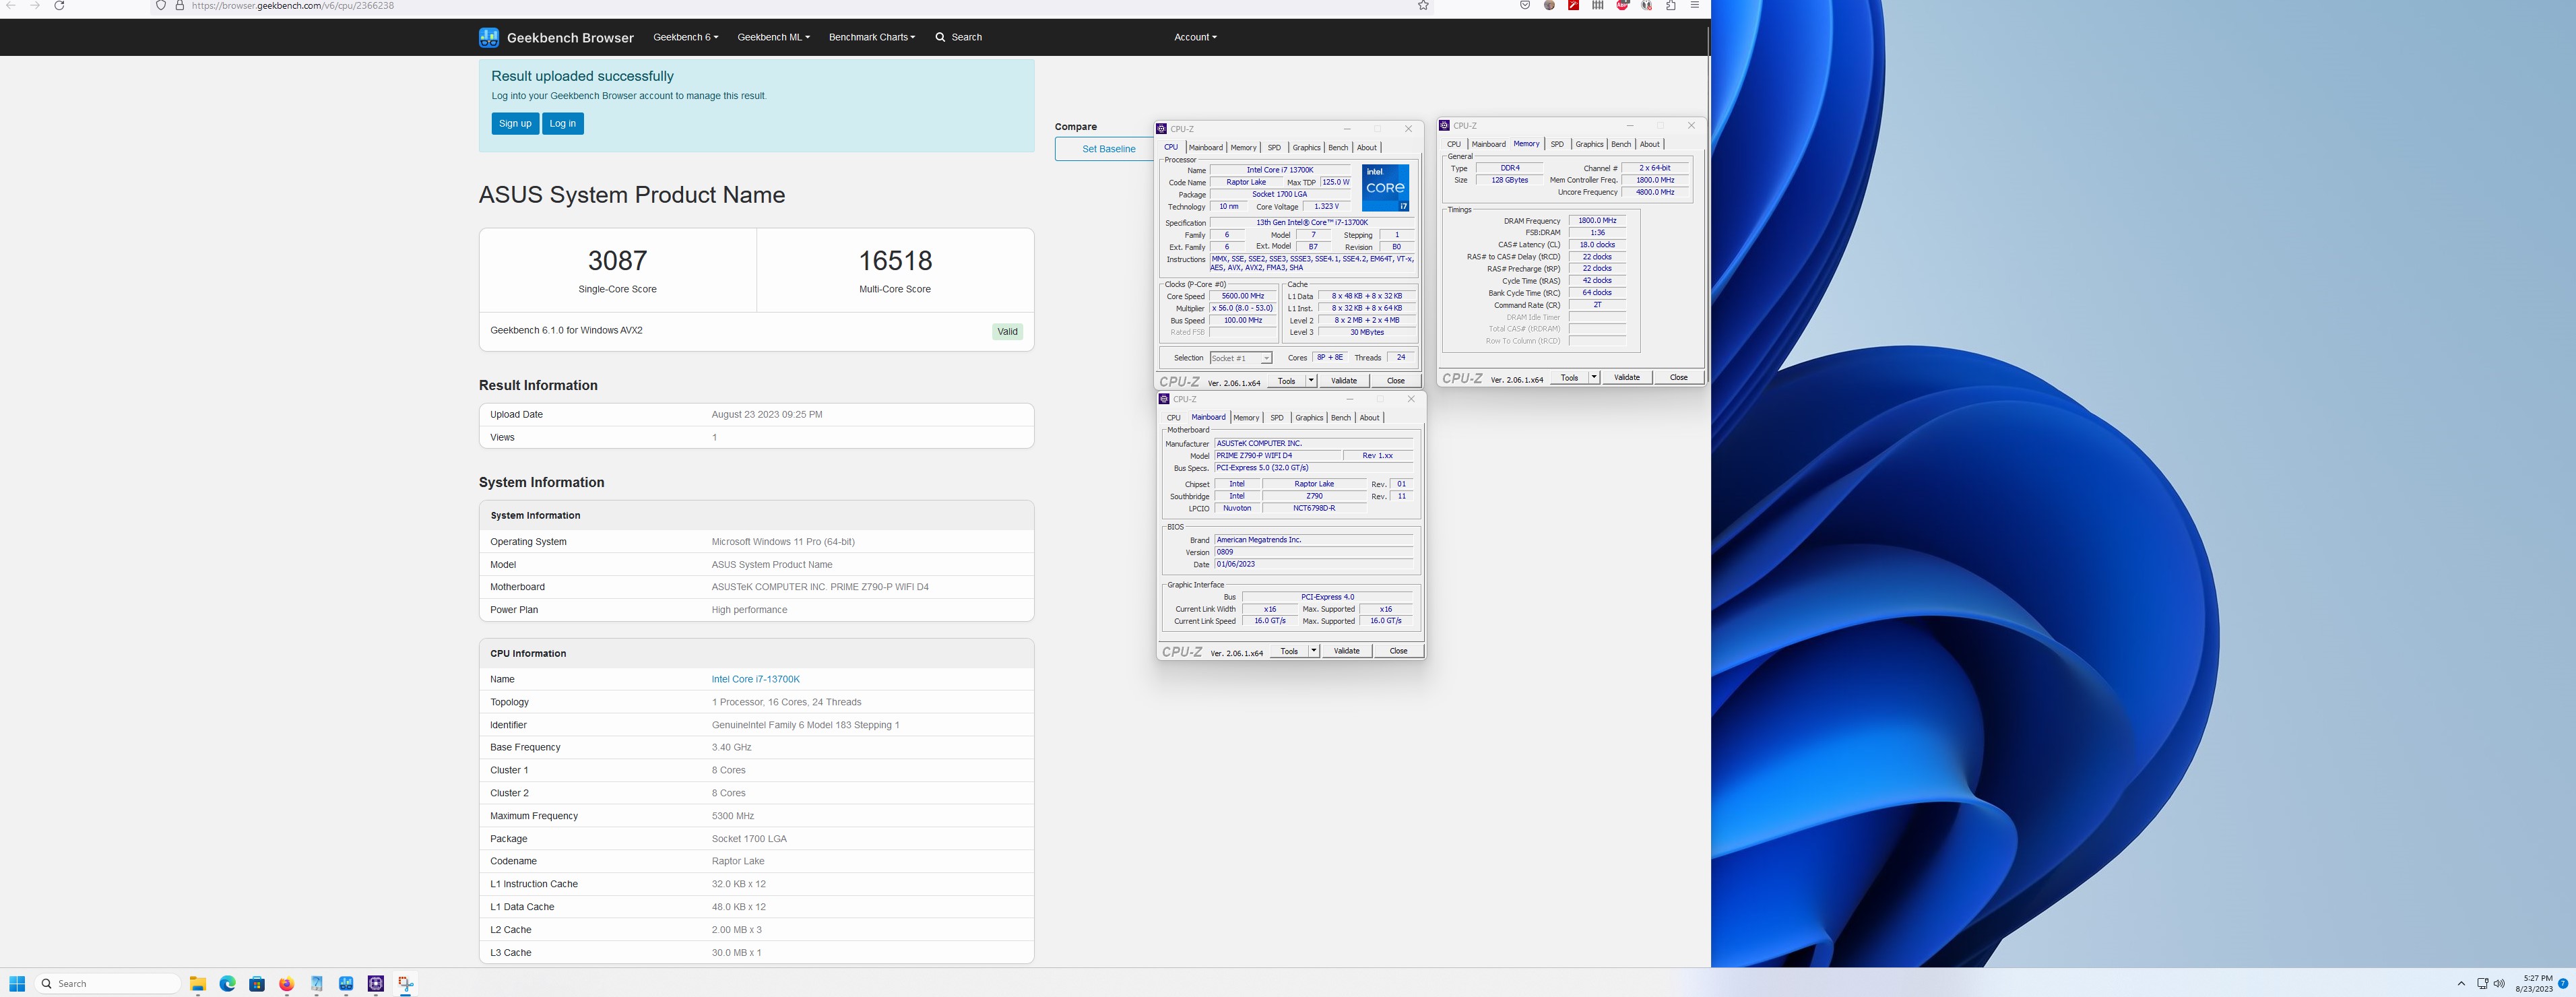Open Tools dropdown arrow in CPU-Z Memory window
Screen dimensions: 2576x997
click(x=1594, y=377)
